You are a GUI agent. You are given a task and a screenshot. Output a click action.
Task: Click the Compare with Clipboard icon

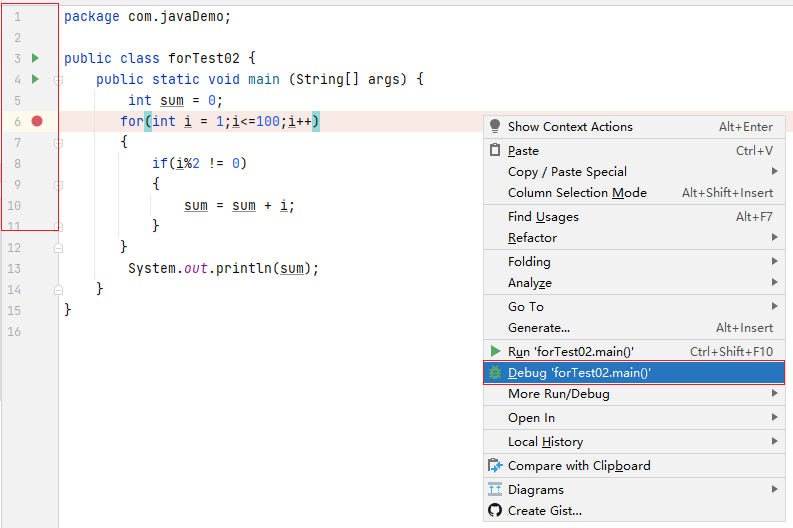pos(495,465)
